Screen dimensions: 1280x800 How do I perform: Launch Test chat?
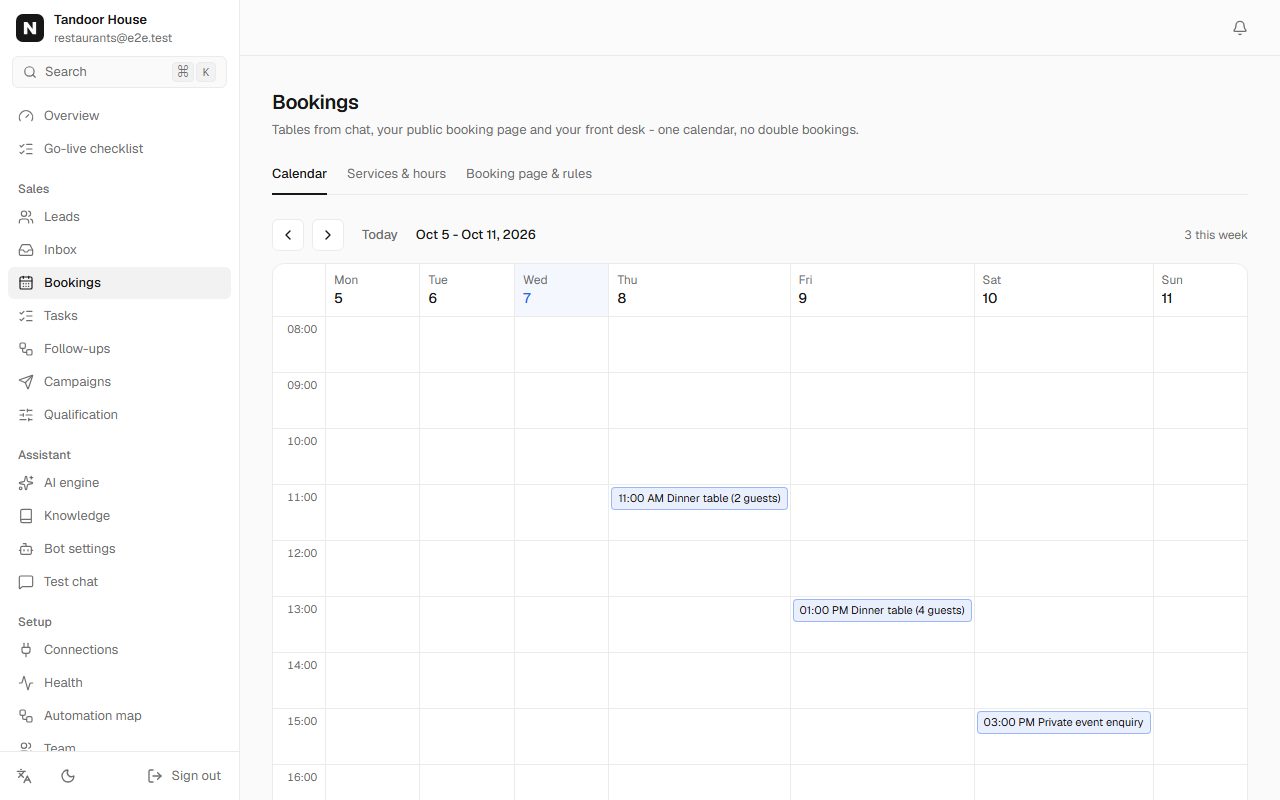[119, 582]
